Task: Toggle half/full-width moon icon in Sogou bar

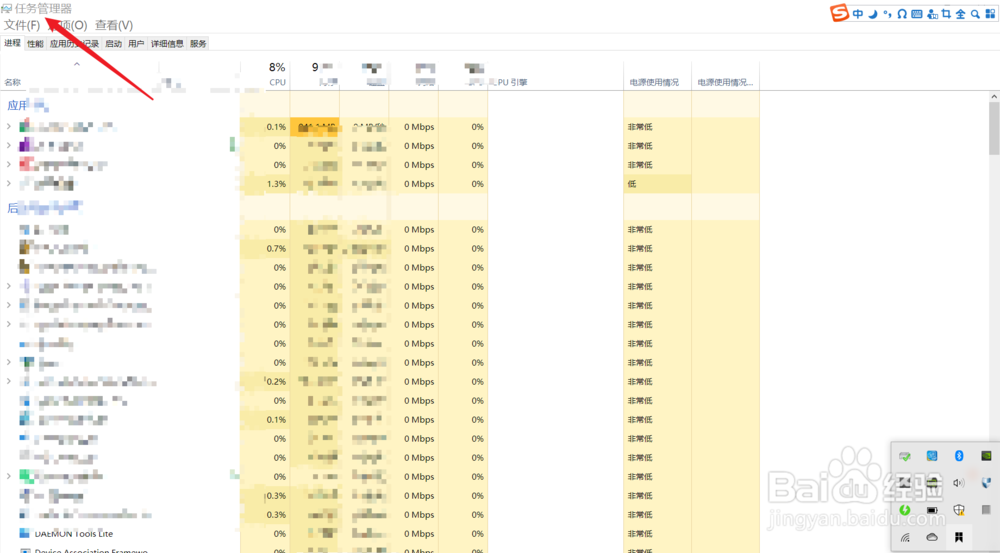Action: [872, 13]
